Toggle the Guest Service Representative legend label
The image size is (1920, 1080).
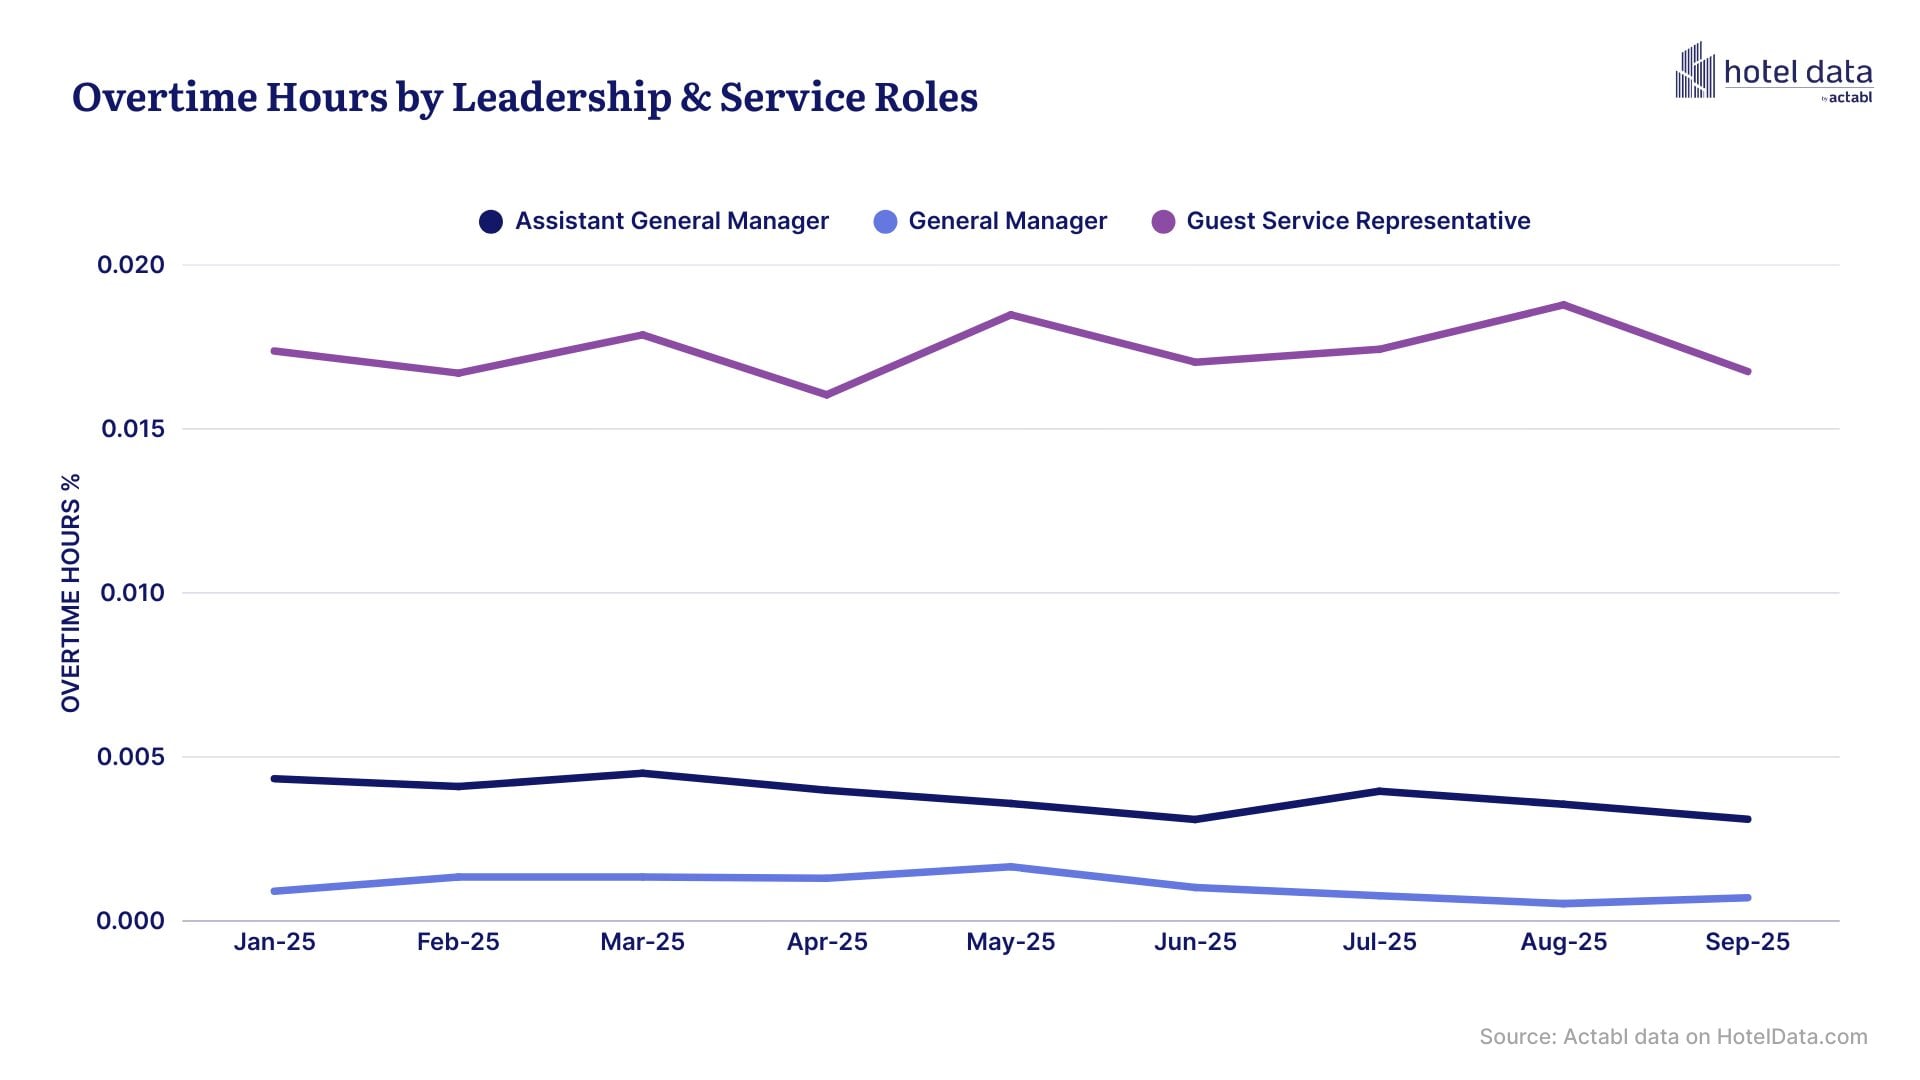(1357, 221)
